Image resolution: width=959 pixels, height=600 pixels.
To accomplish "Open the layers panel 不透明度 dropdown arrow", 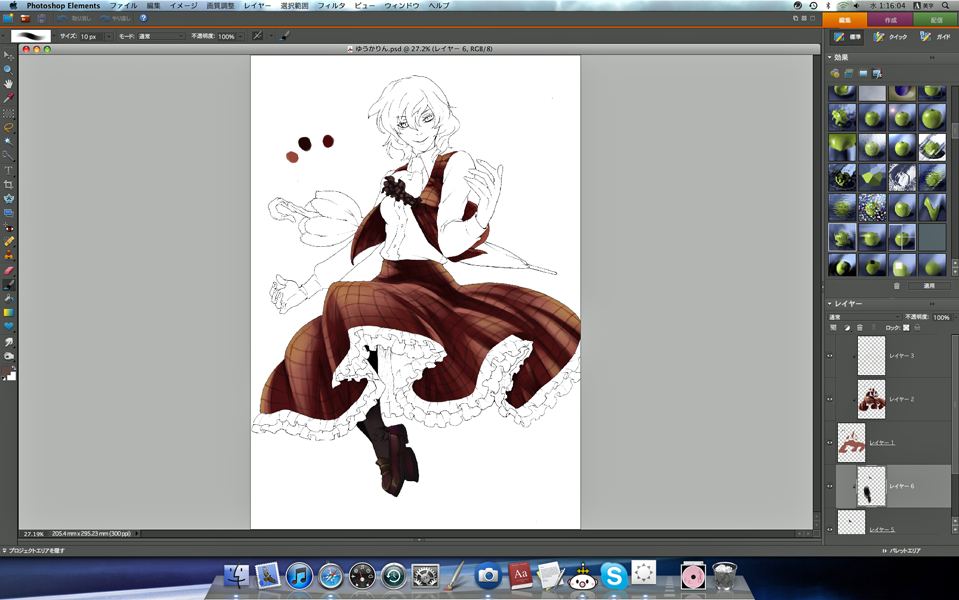I will click(x=955, y=317).
